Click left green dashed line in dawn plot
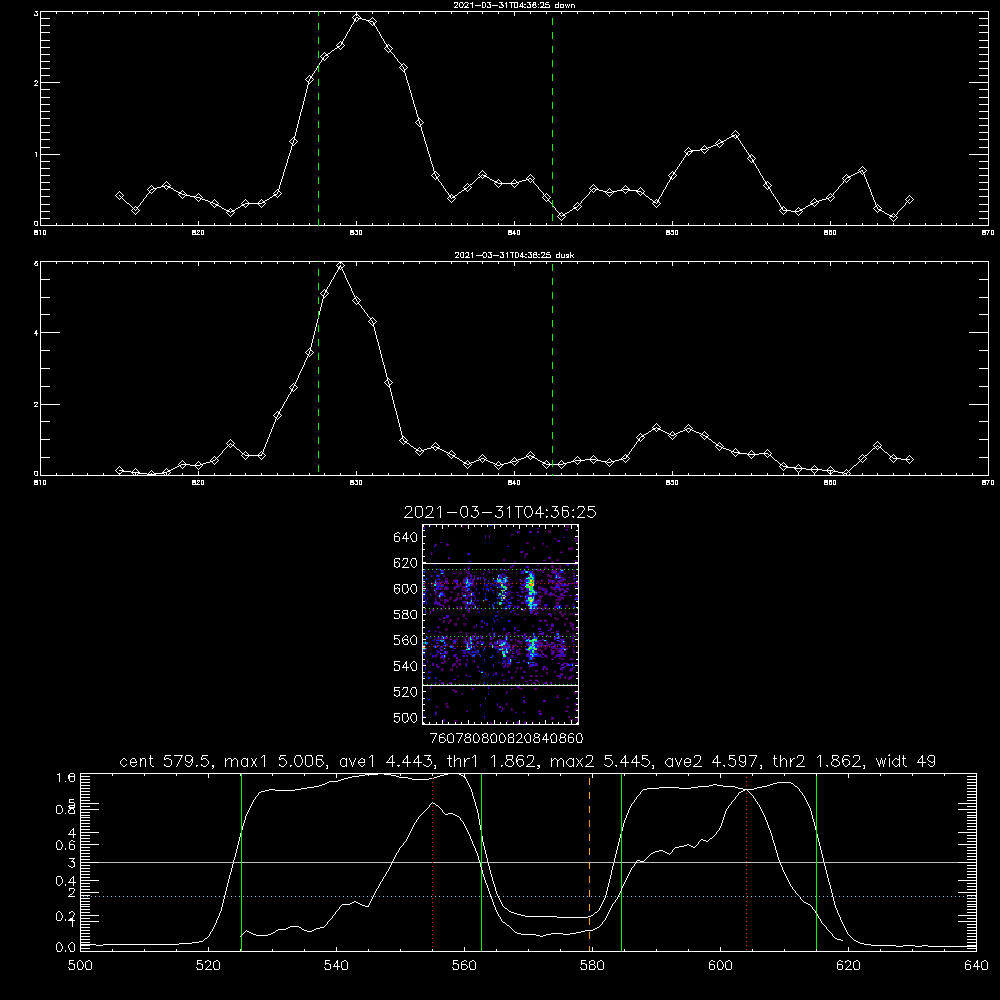 coord(318,121)
